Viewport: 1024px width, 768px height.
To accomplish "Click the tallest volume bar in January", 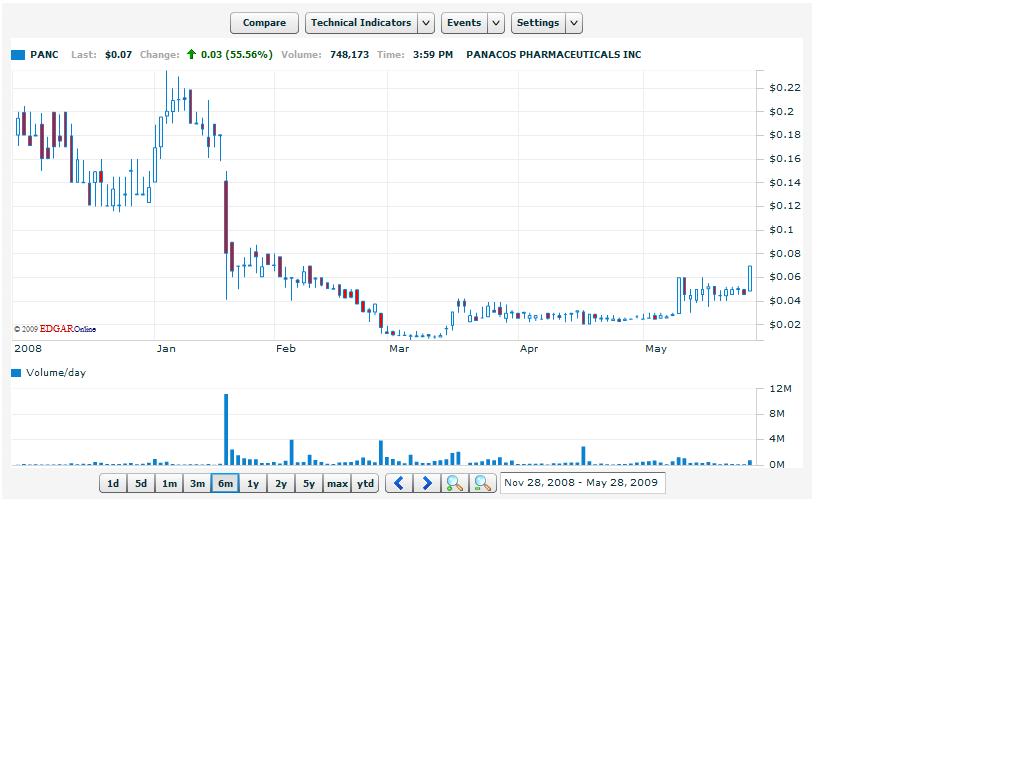I will click(227, 429).
